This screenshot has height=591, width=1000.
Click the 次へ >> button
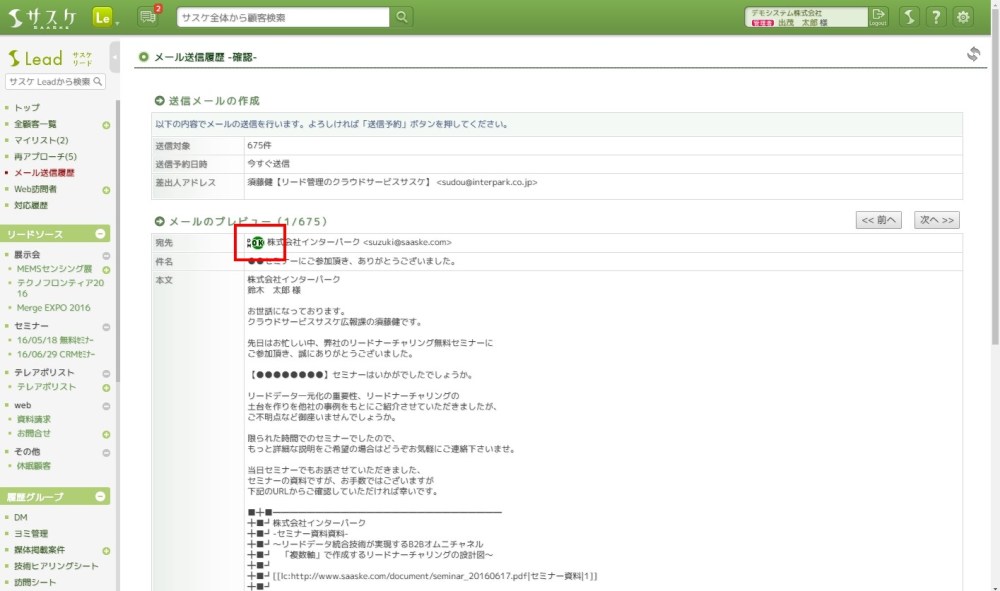pyautogui.click(x=936, y=220)
